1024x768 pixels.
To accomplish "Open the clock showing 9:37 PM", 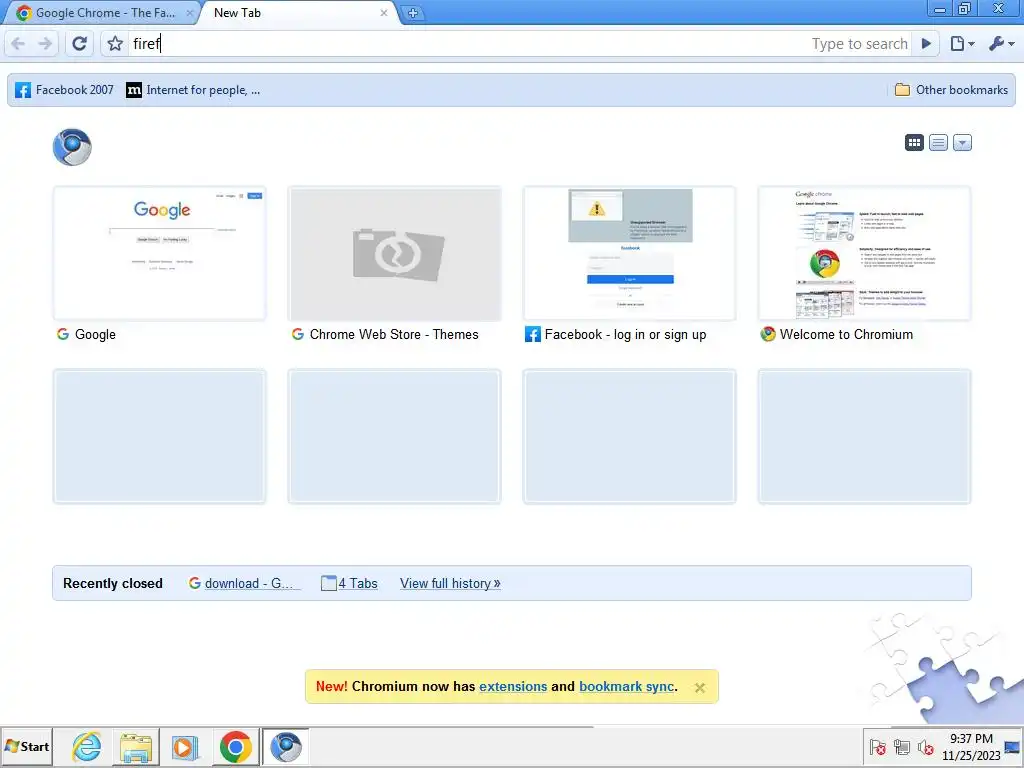I will (x=971, y=747).
